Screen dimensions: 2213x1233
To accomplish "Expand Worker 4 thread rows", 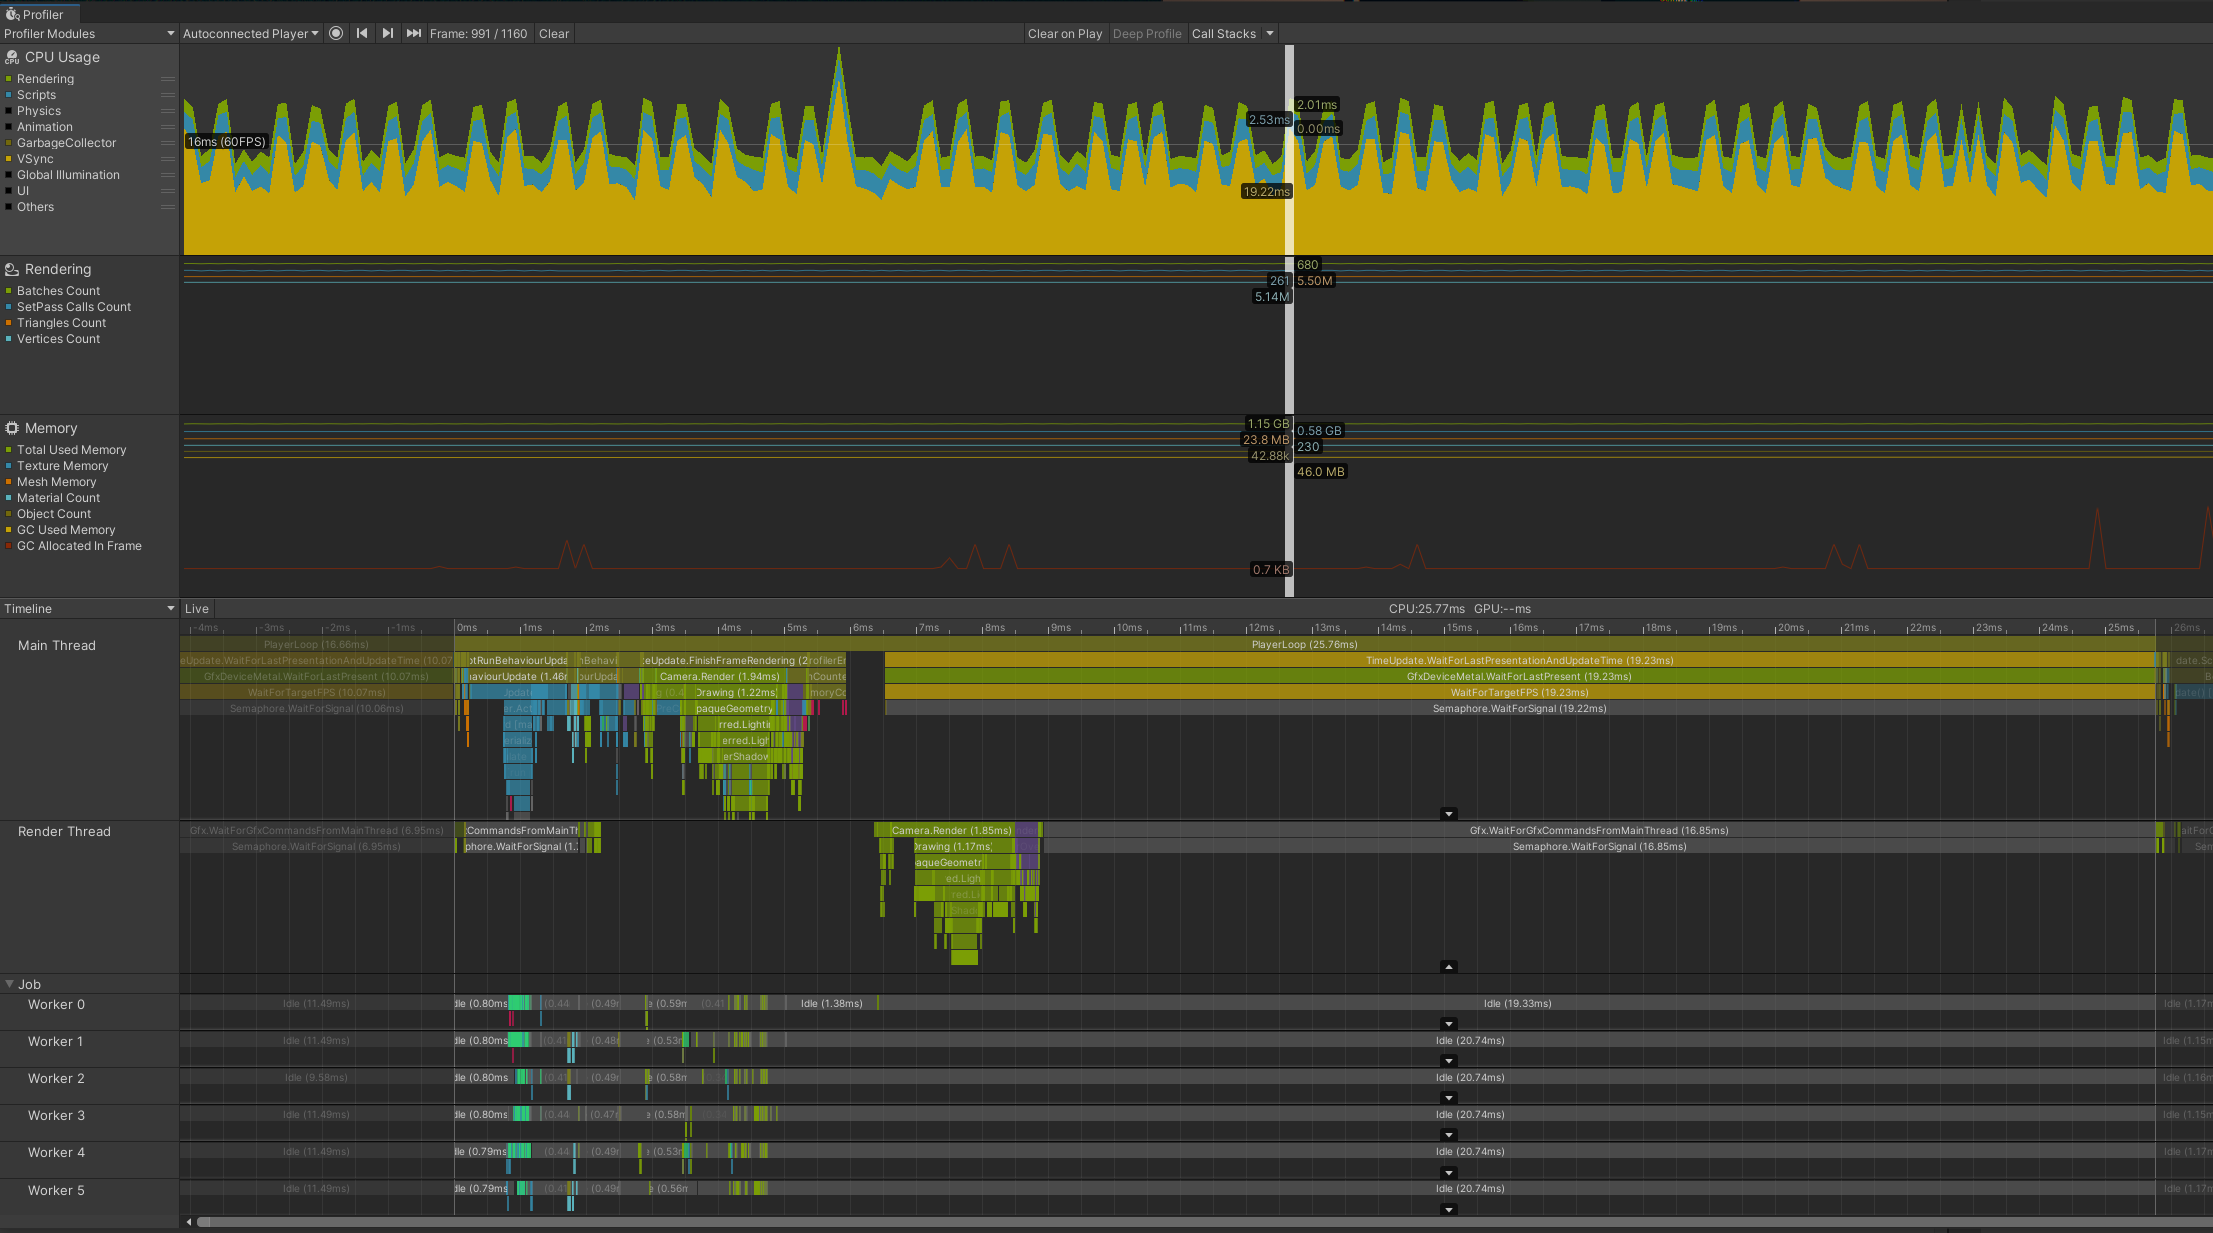I will pyautogui.click(x=1448, y=1173).
